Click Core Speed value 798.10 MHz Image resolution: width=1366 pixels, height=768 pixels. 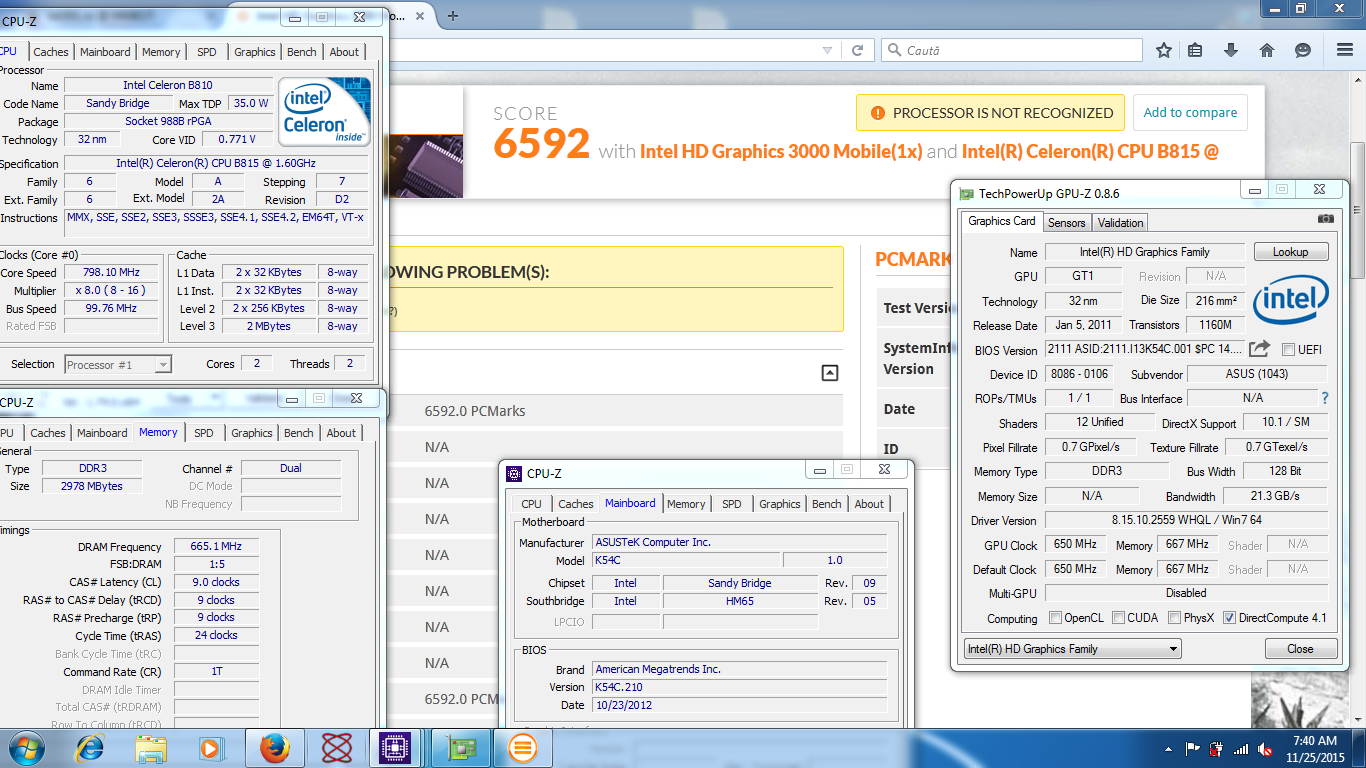pyautogui.click(x=112, y=272)
